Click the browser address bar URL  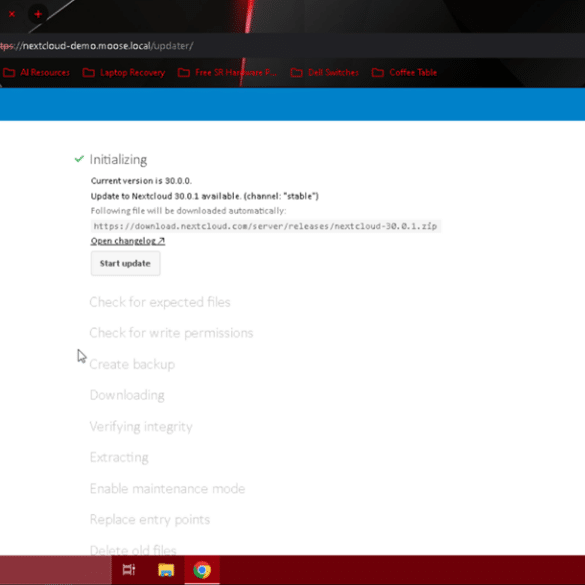click(x=97, y=46)
